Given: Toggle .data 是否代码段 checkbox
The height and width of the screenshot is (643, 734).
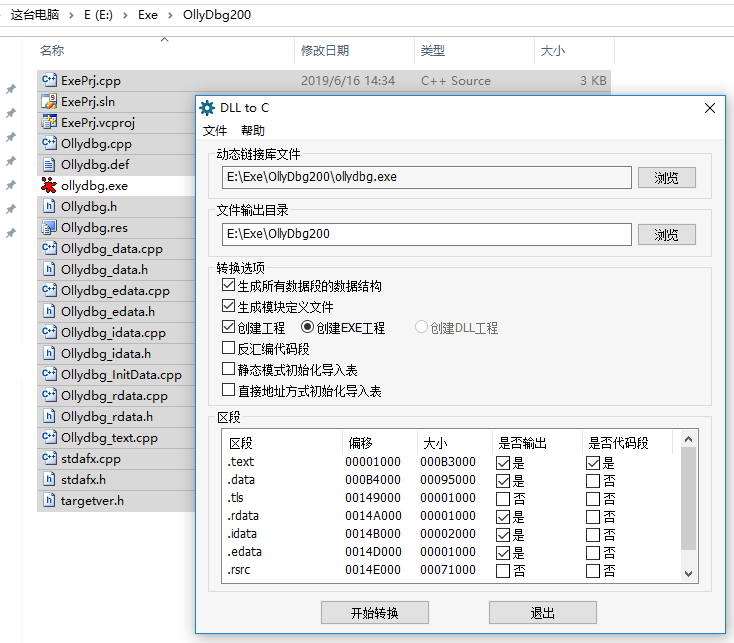Looking at the screenshot, I should coord(593,481).
